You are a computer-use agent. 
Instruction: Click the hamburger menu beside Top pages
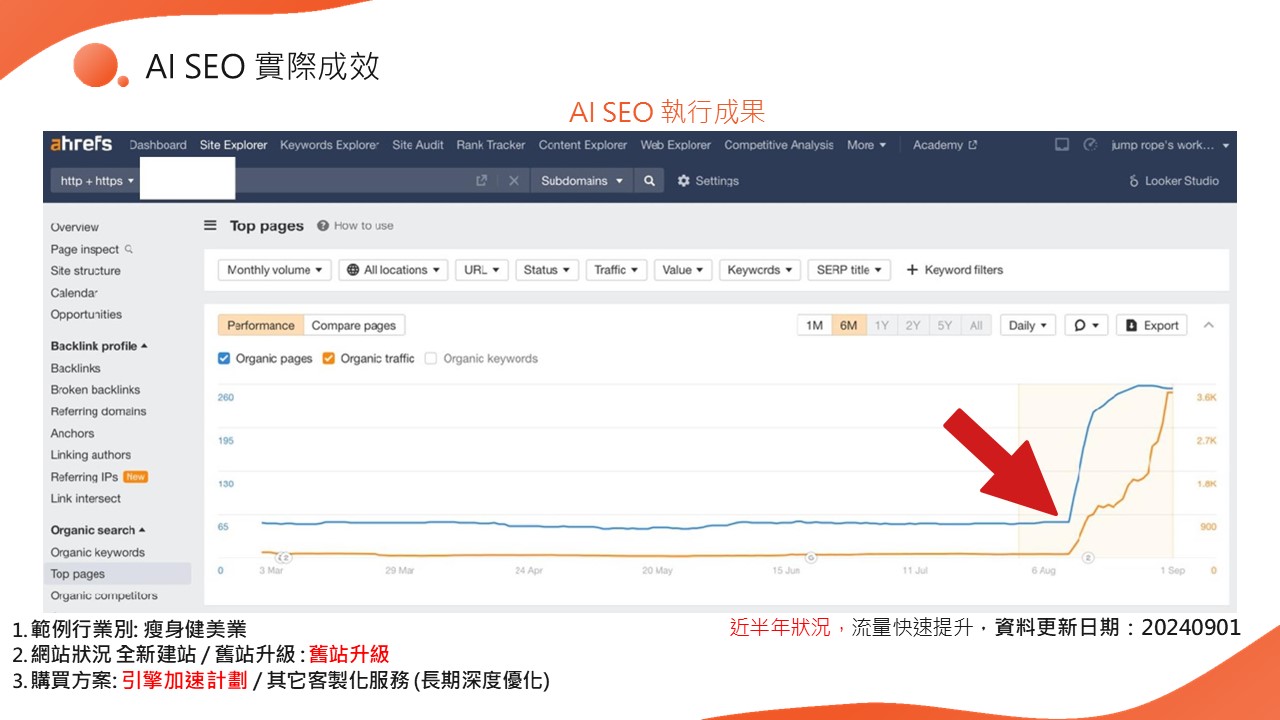pos(210,226)
